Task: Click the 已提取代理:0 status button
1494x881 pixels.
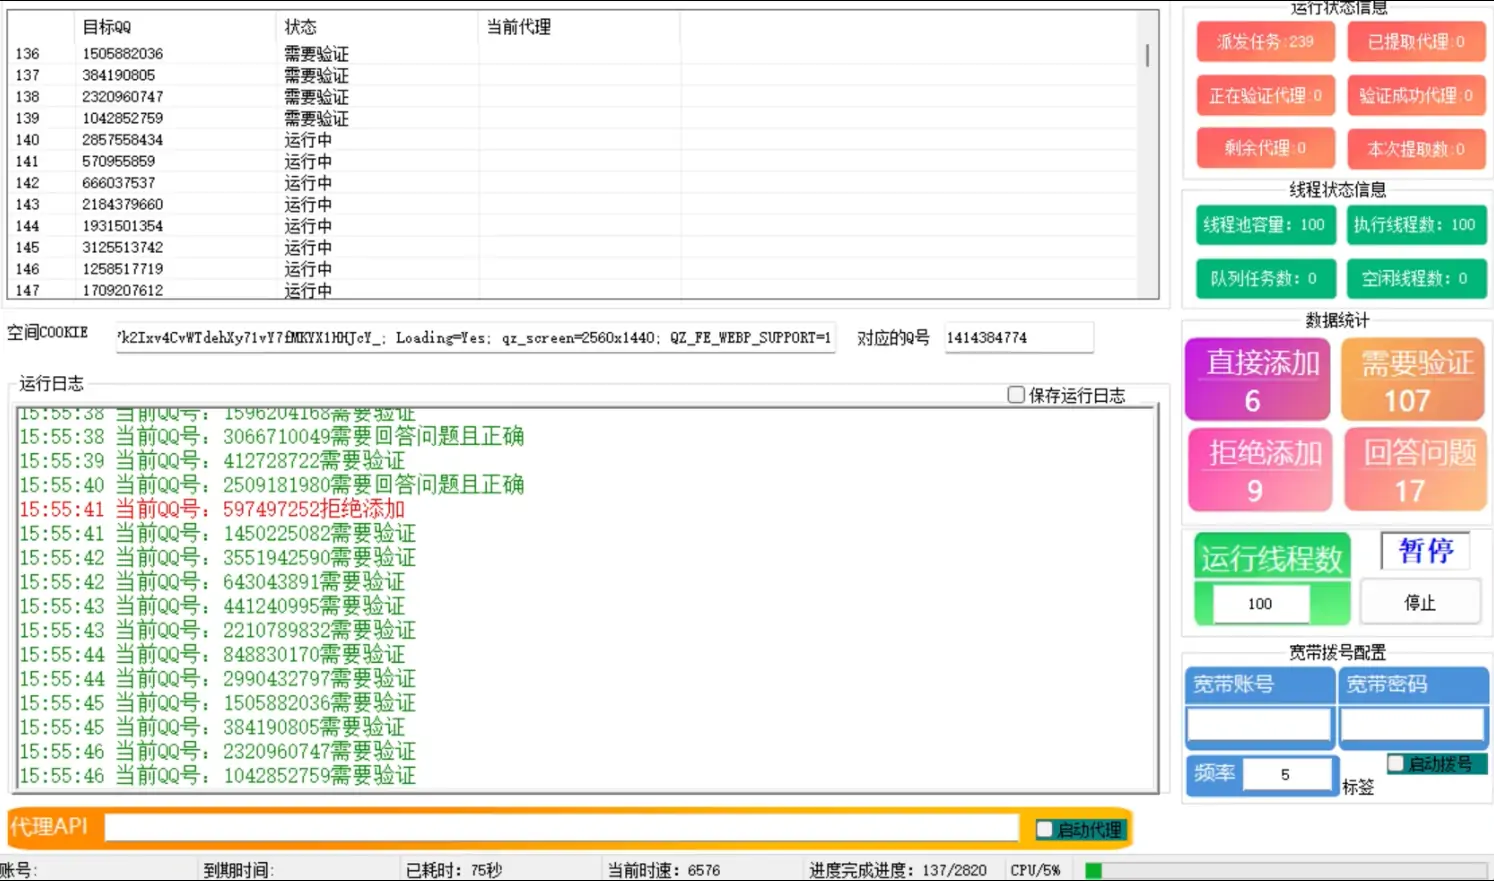Action: coord(1416,42)
